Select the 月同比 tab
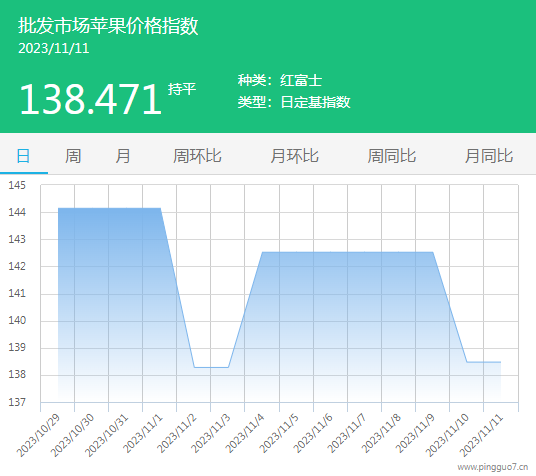This screenshot has height=476, width=536. [x=489, y=156]
